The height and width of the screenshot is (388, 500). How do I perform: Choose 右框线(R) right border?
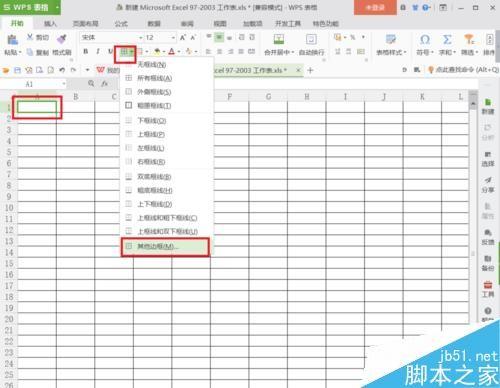(167, 162)
